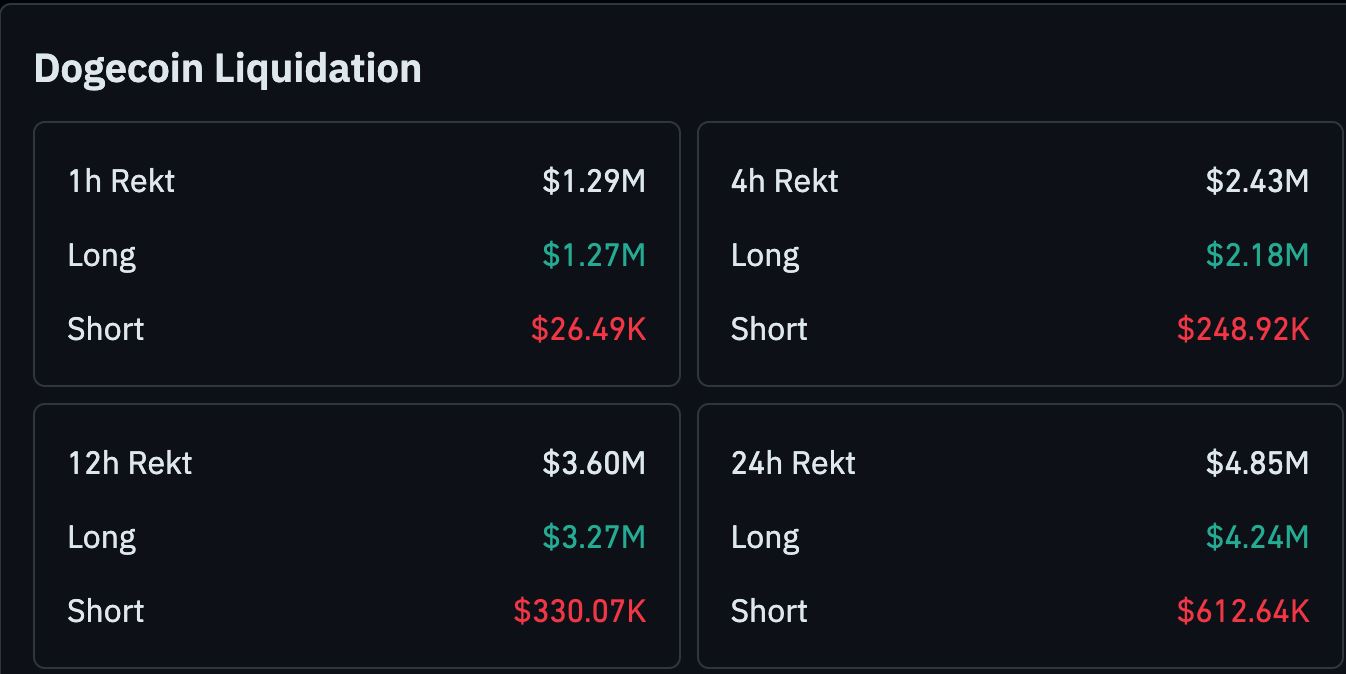1346x674 pixels.
Task: Select the 4h Long value $2.18M
Action: pyautogui.click(x=1257, y=255)
